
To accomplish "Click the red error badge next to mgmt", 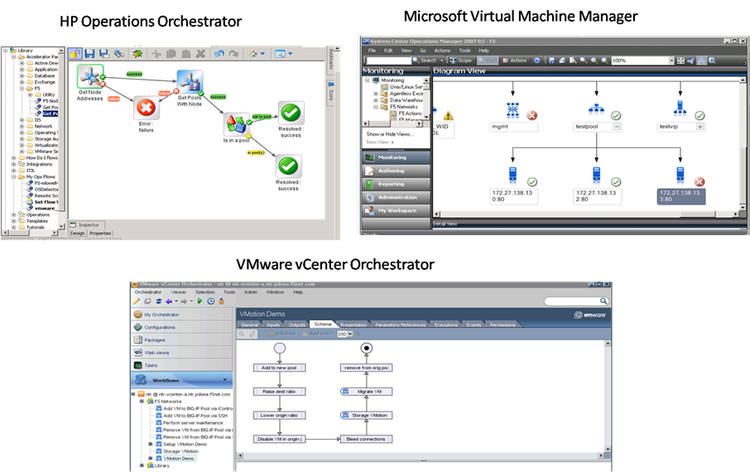I will [x=532, y=115].
